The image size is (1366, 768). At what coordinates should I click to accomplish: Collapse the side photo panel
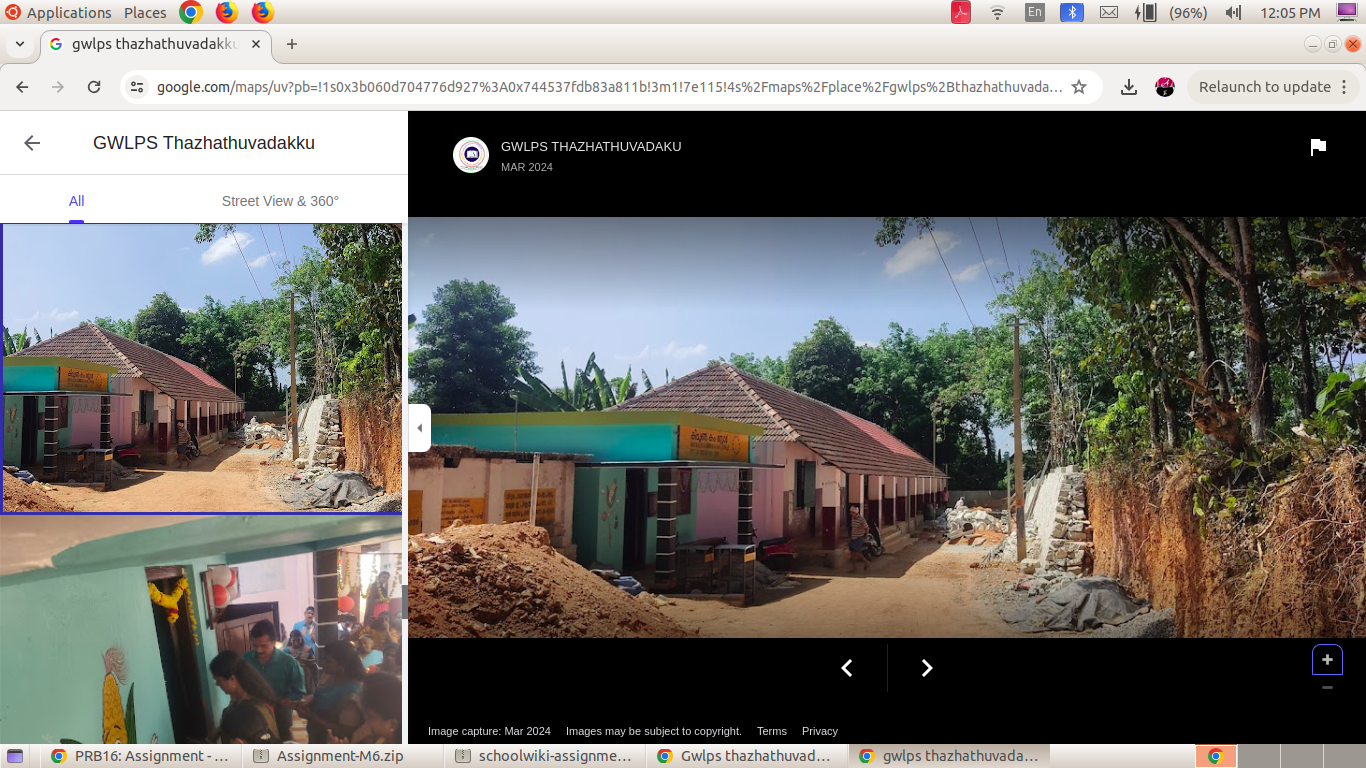419,428
